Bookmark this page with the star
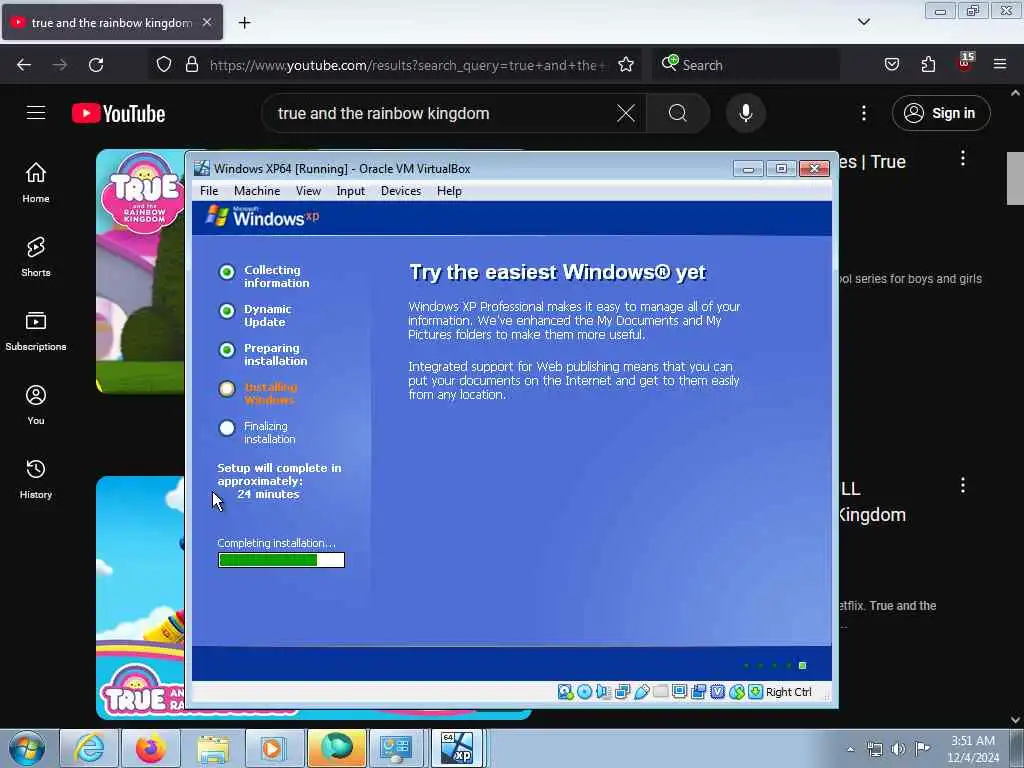Viewport: 1024px width, 768px height. [626, 65]
